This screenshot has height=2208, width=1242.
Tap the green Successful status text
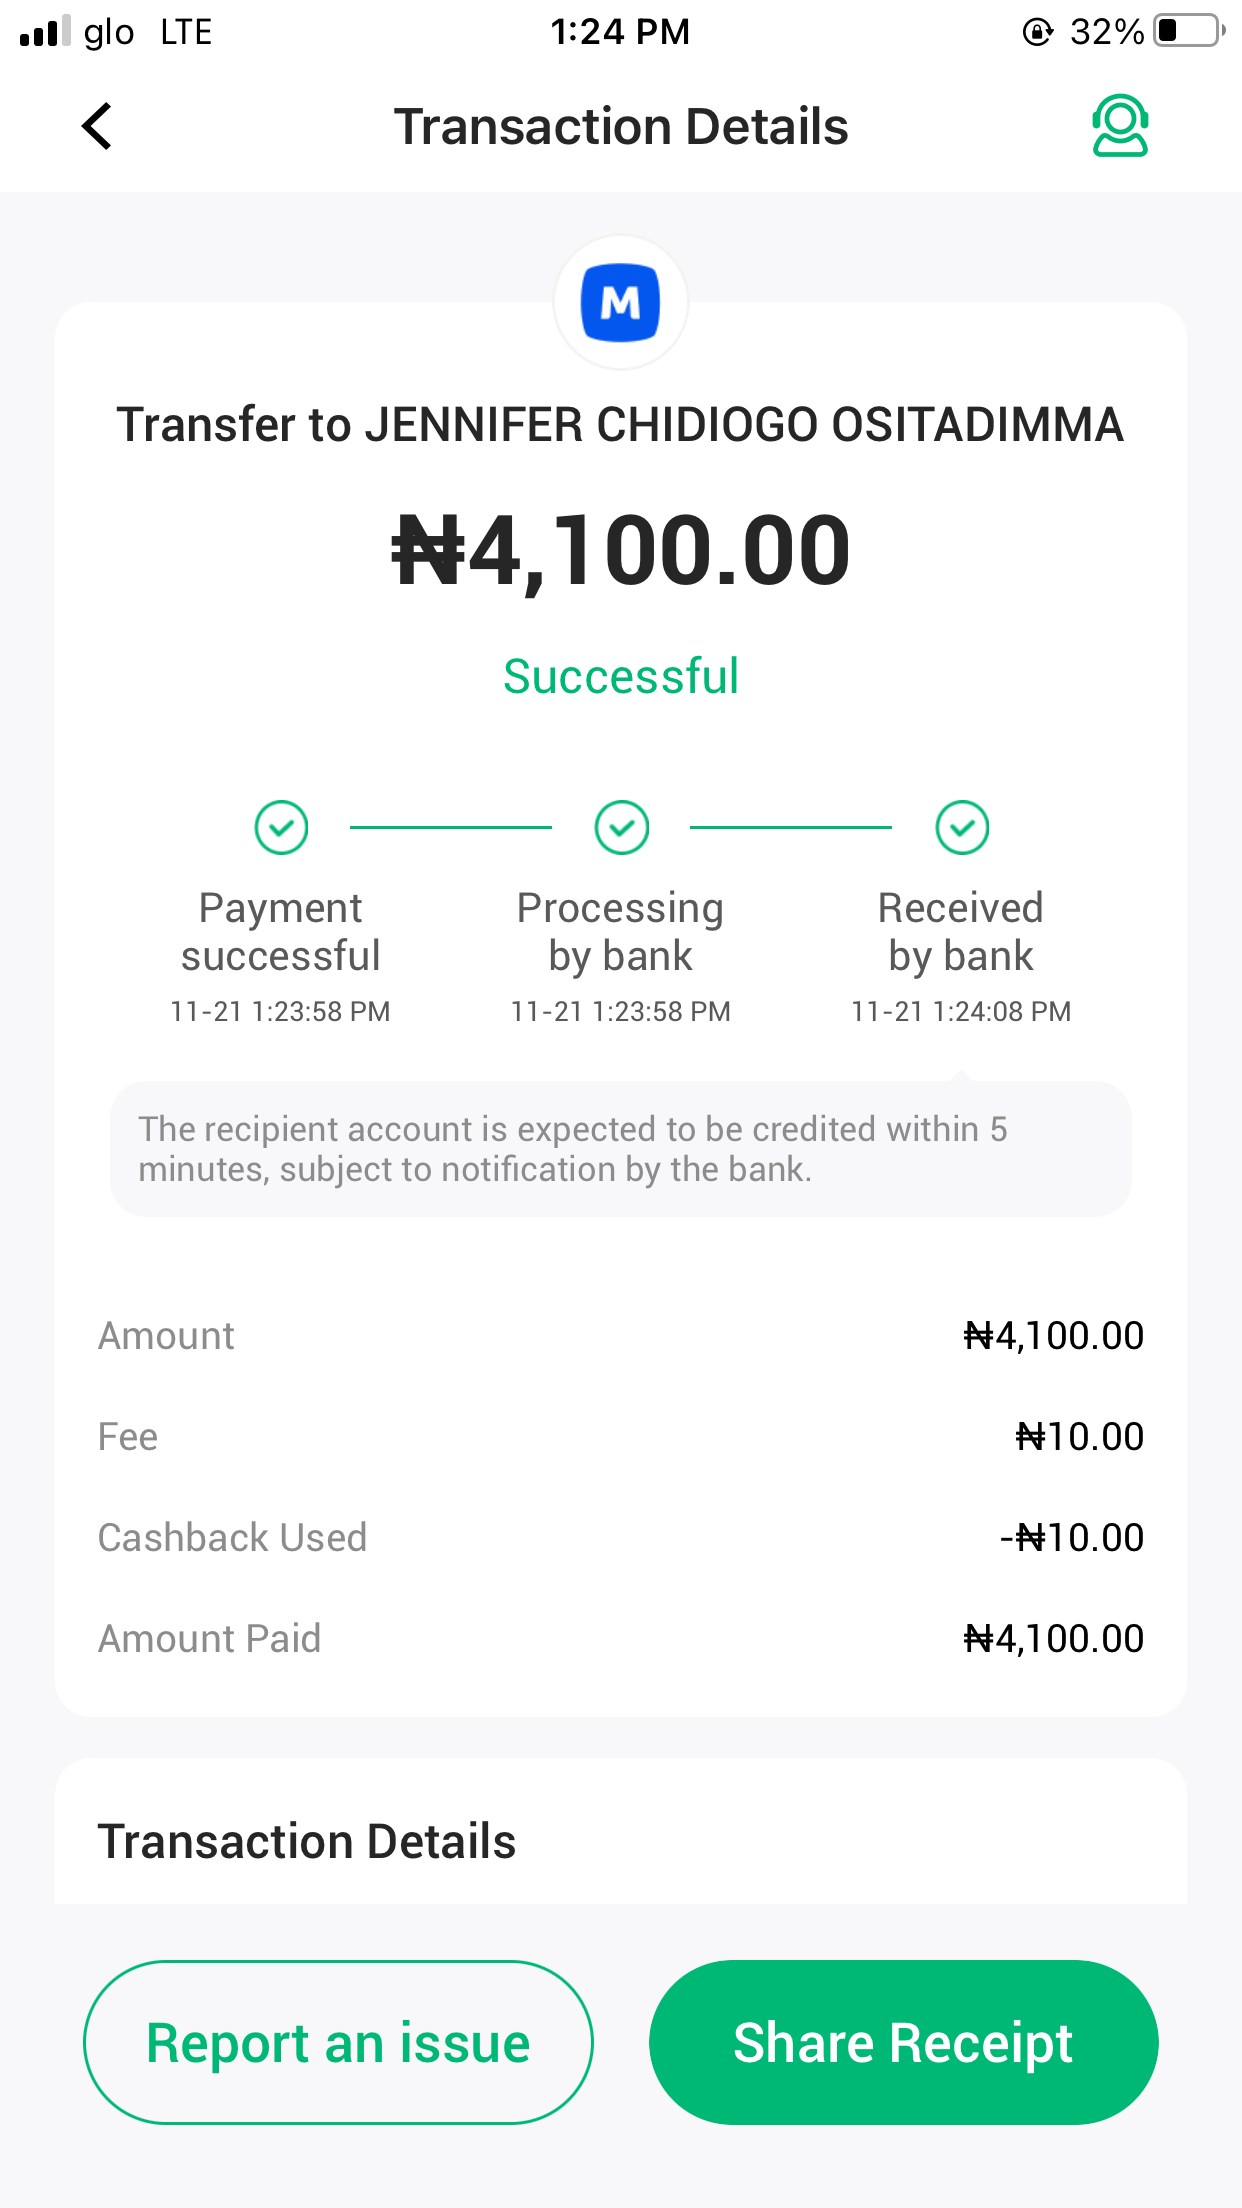621,677
